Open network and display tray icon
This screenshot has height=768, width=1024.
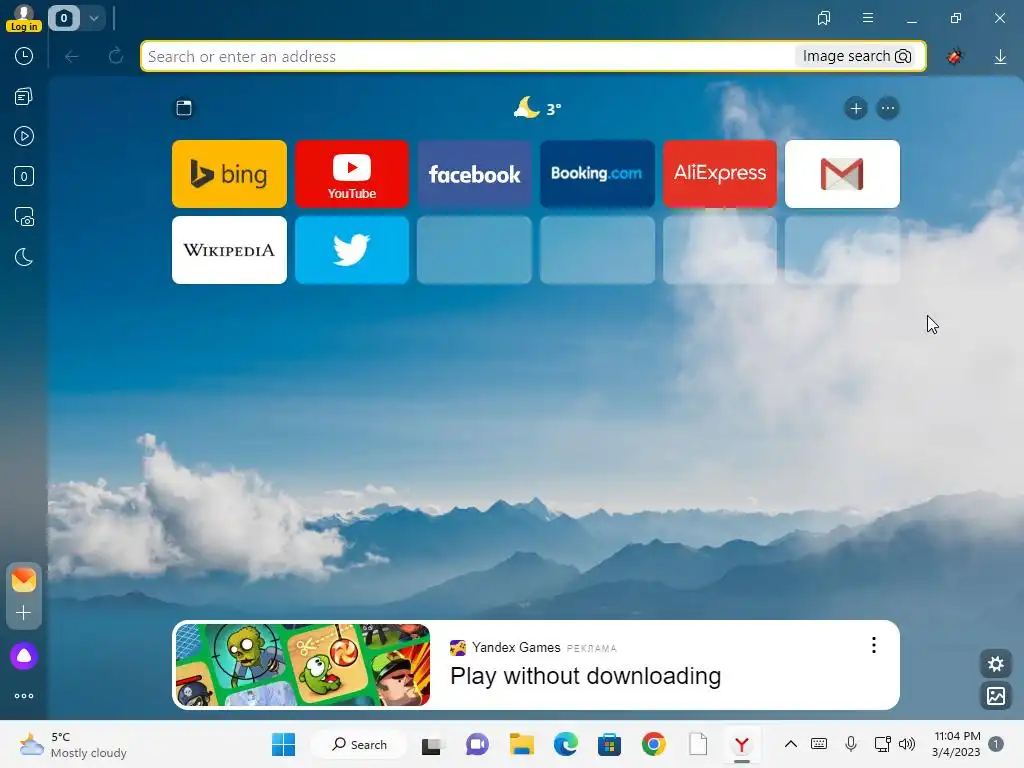[x=882, y=744]
